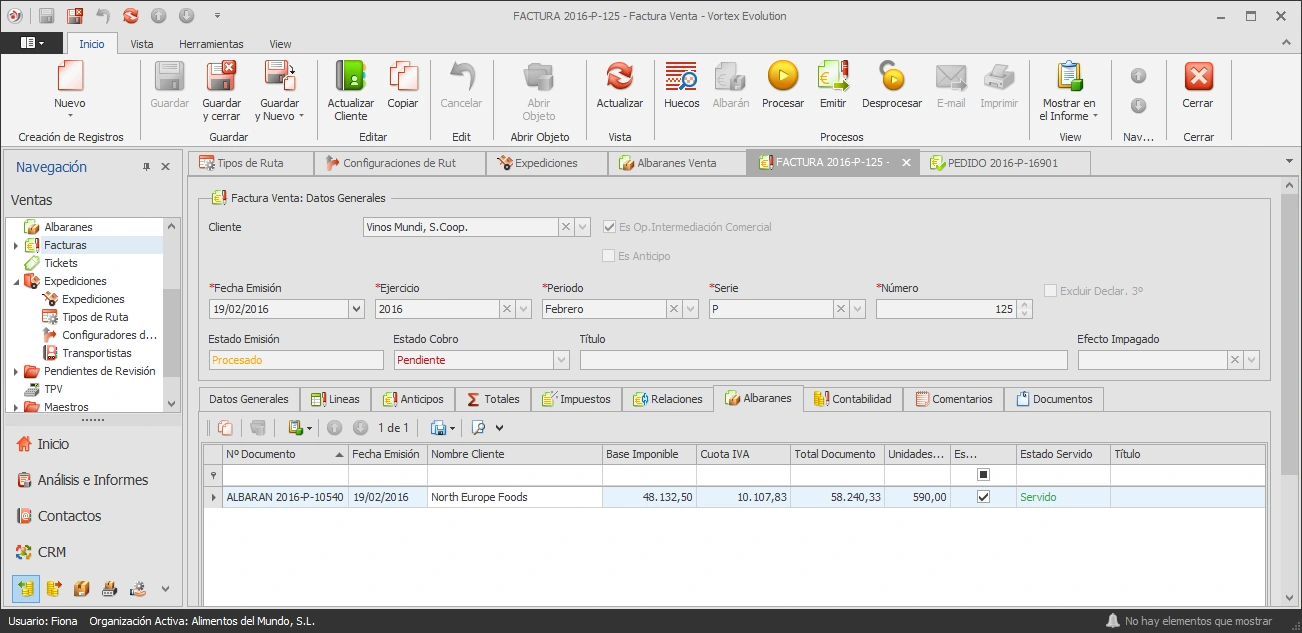The image size is (1302, 633).
Task: Click the Título input field
Action: 823,360
